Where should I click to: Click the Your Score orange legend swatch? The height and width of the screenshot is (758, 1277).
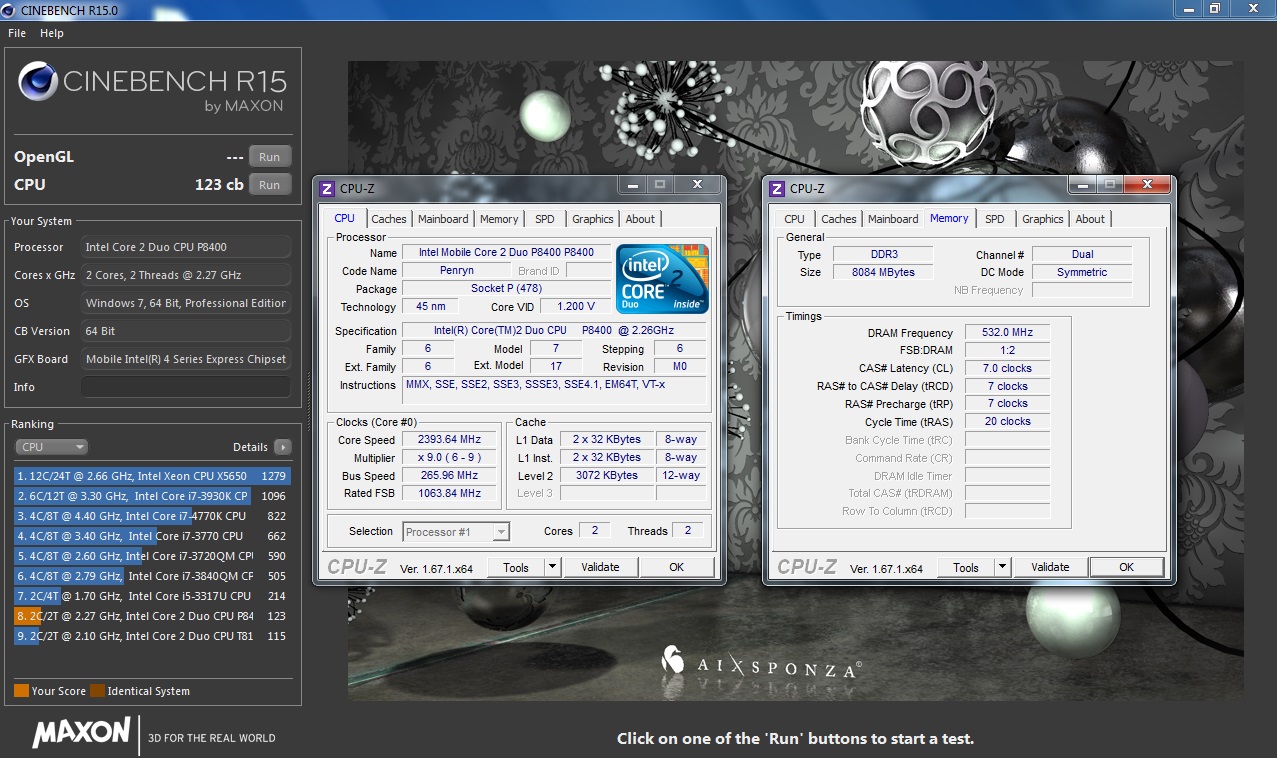(21, 690)
